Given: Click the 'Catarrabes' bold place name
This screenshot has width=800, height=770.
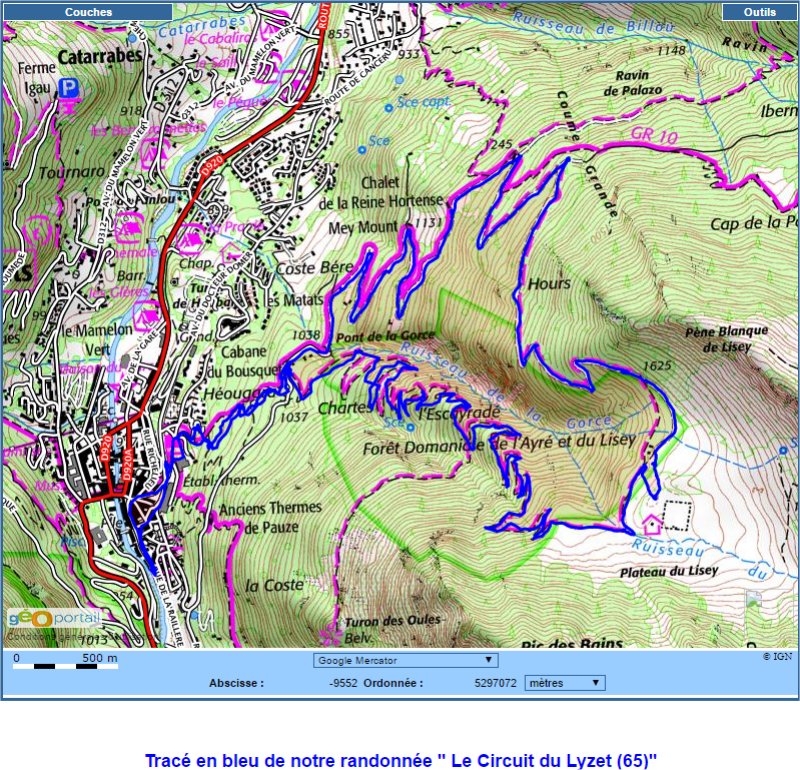Looking at the screenshot, I should point(100,56).
